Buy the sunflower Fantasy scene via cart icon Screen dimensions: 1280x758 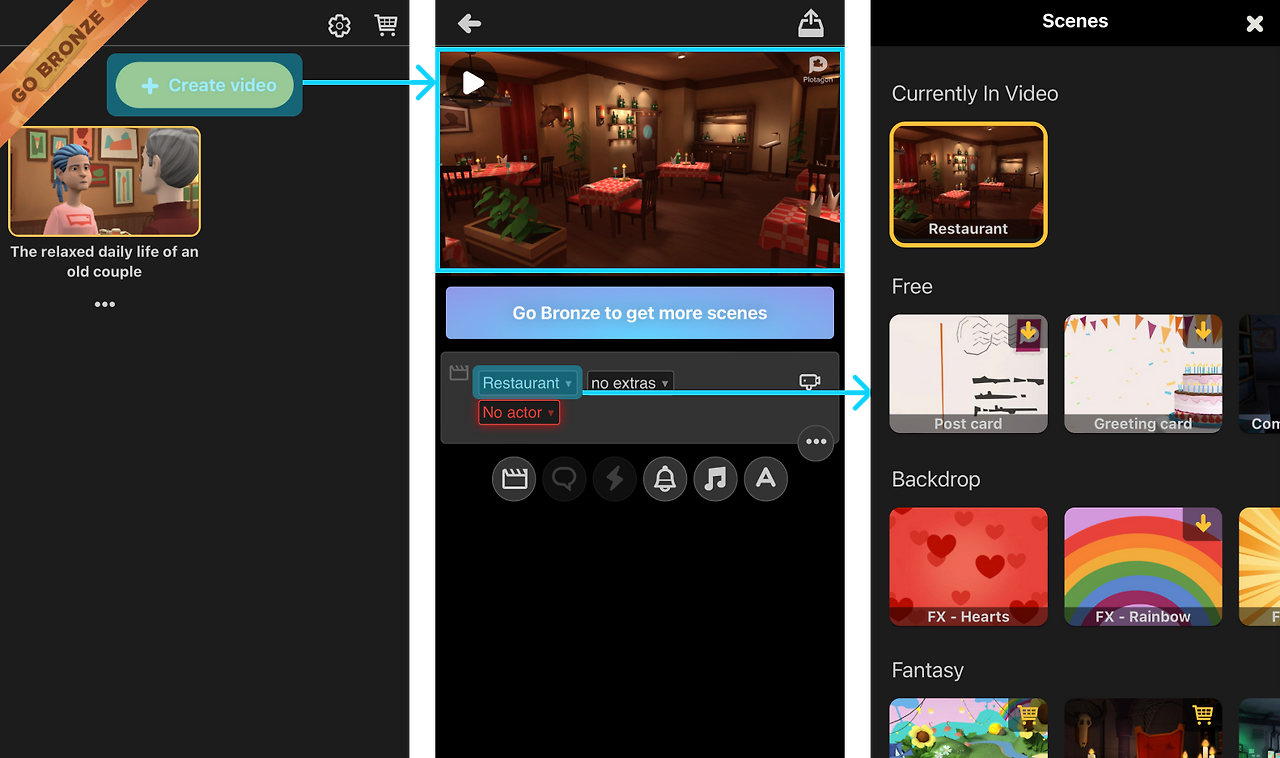(1029, 715)
